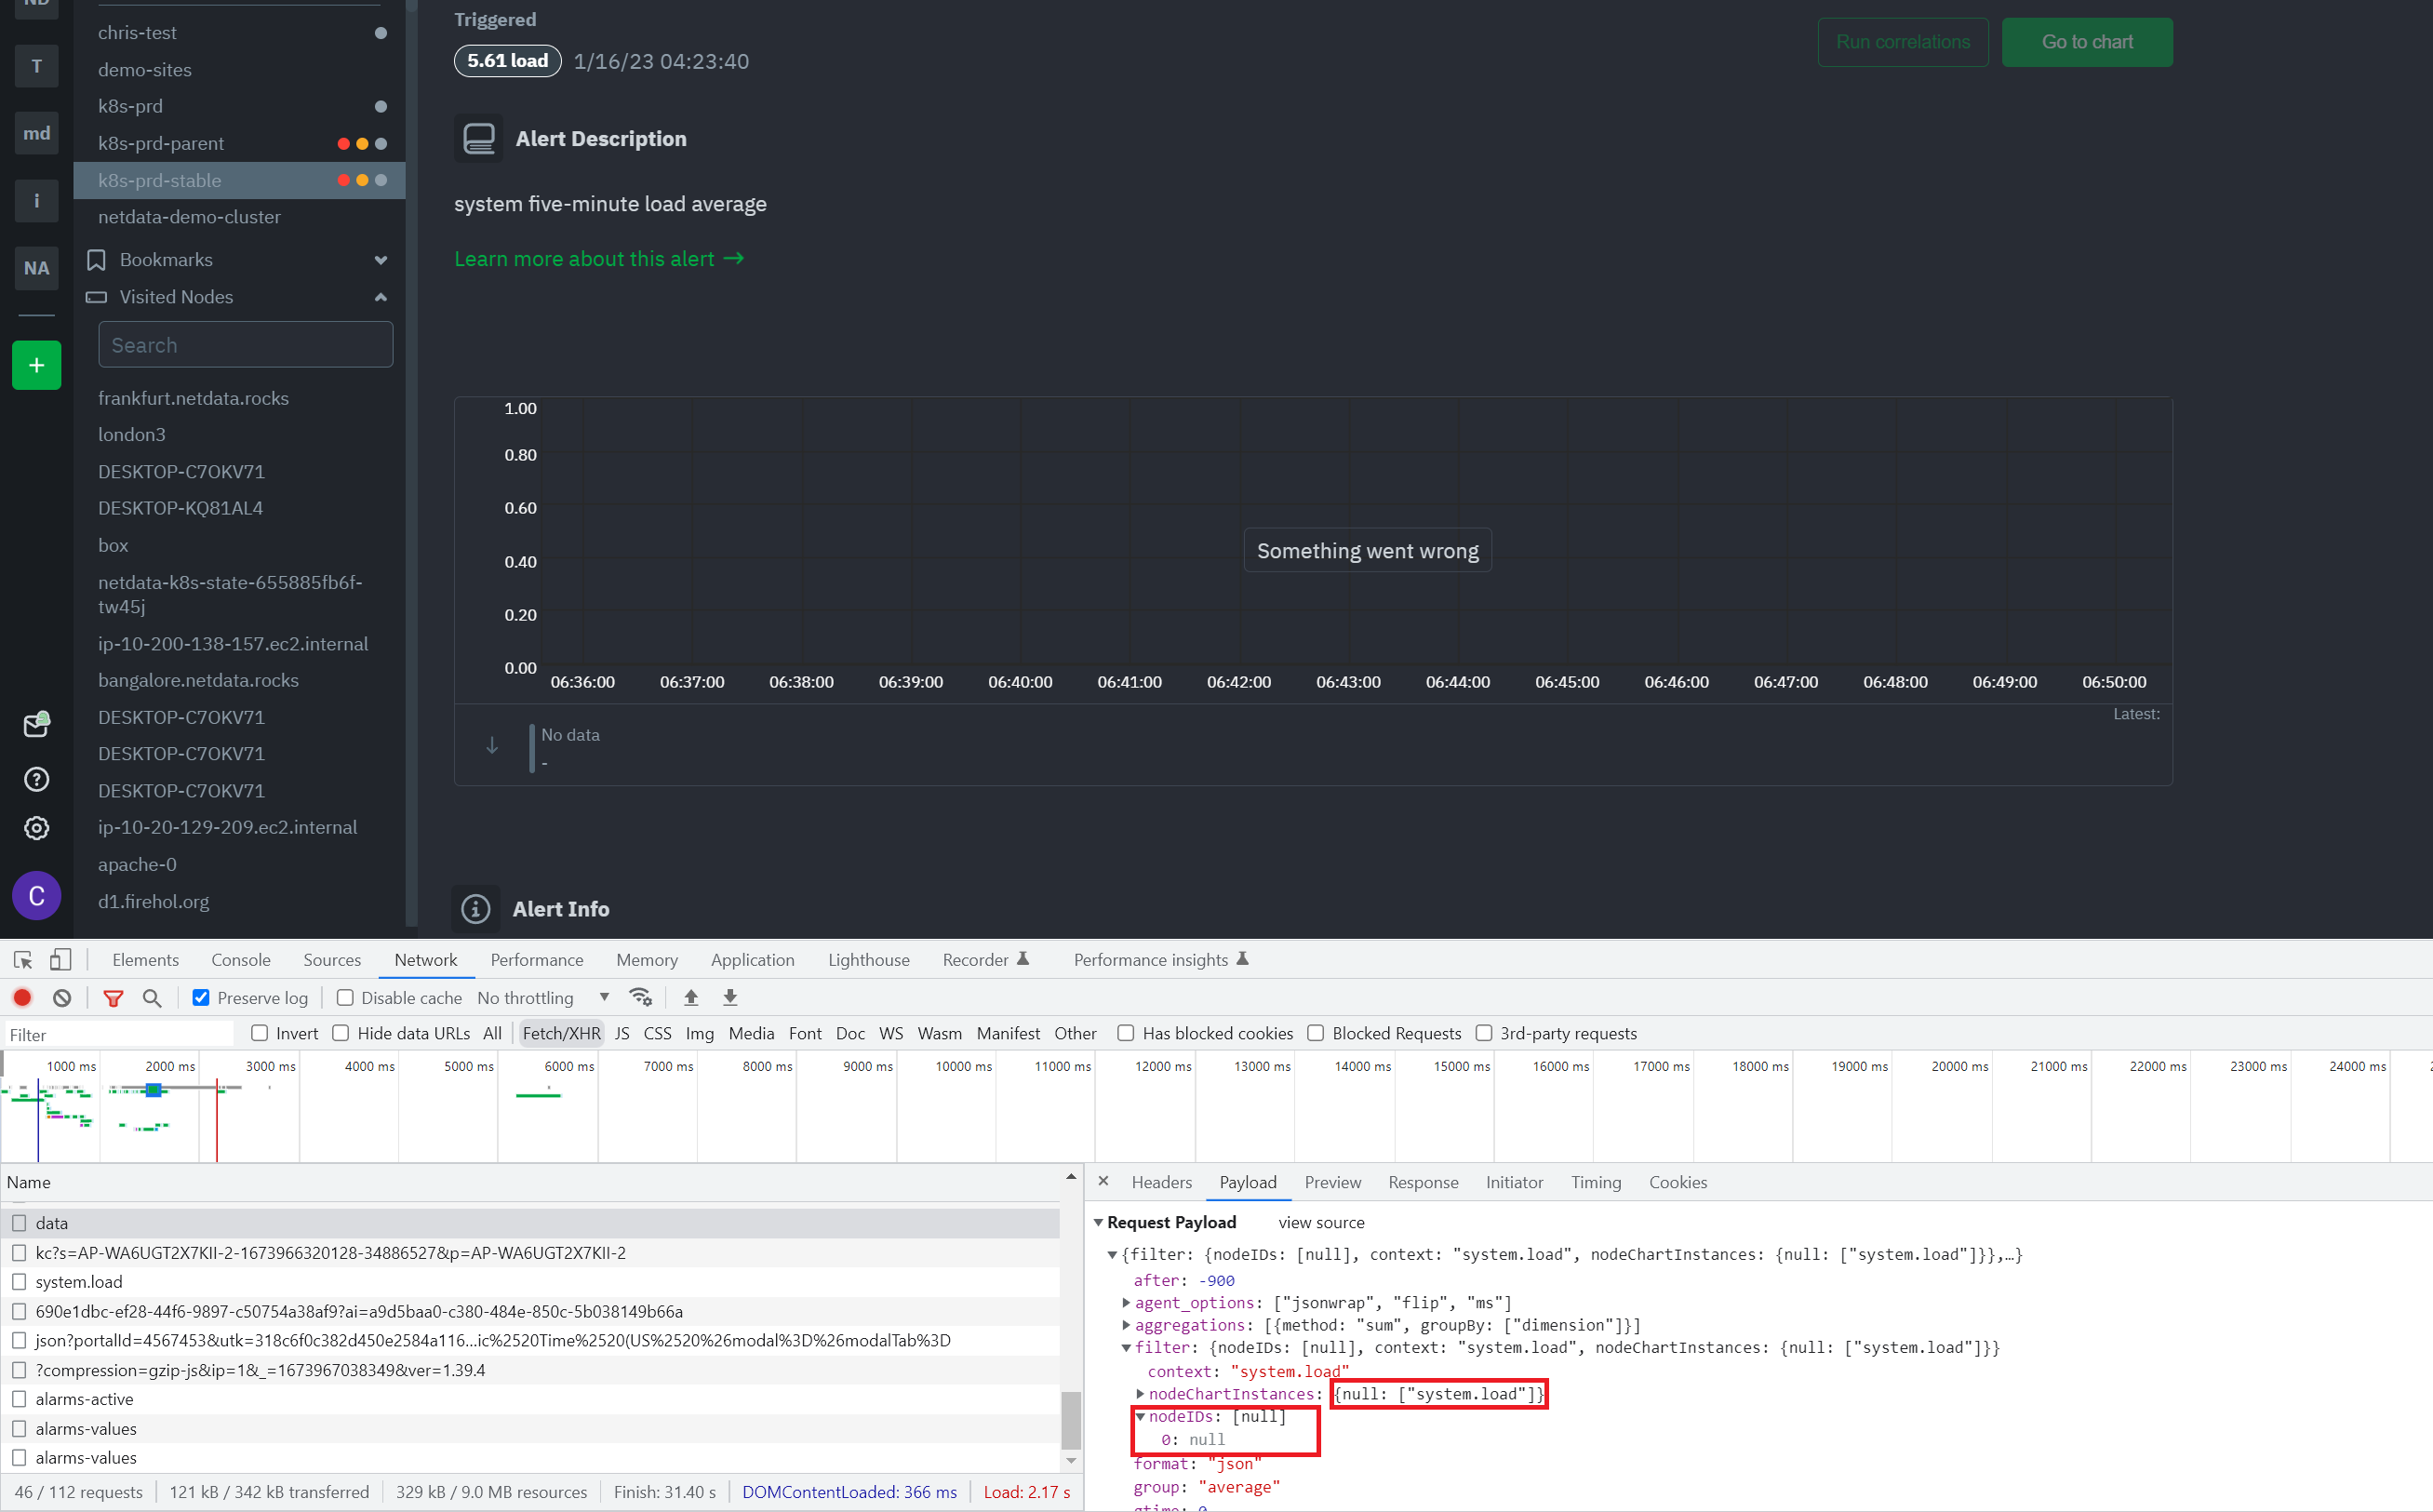Open Netdata settings gear icon

[x=36, y=827]
